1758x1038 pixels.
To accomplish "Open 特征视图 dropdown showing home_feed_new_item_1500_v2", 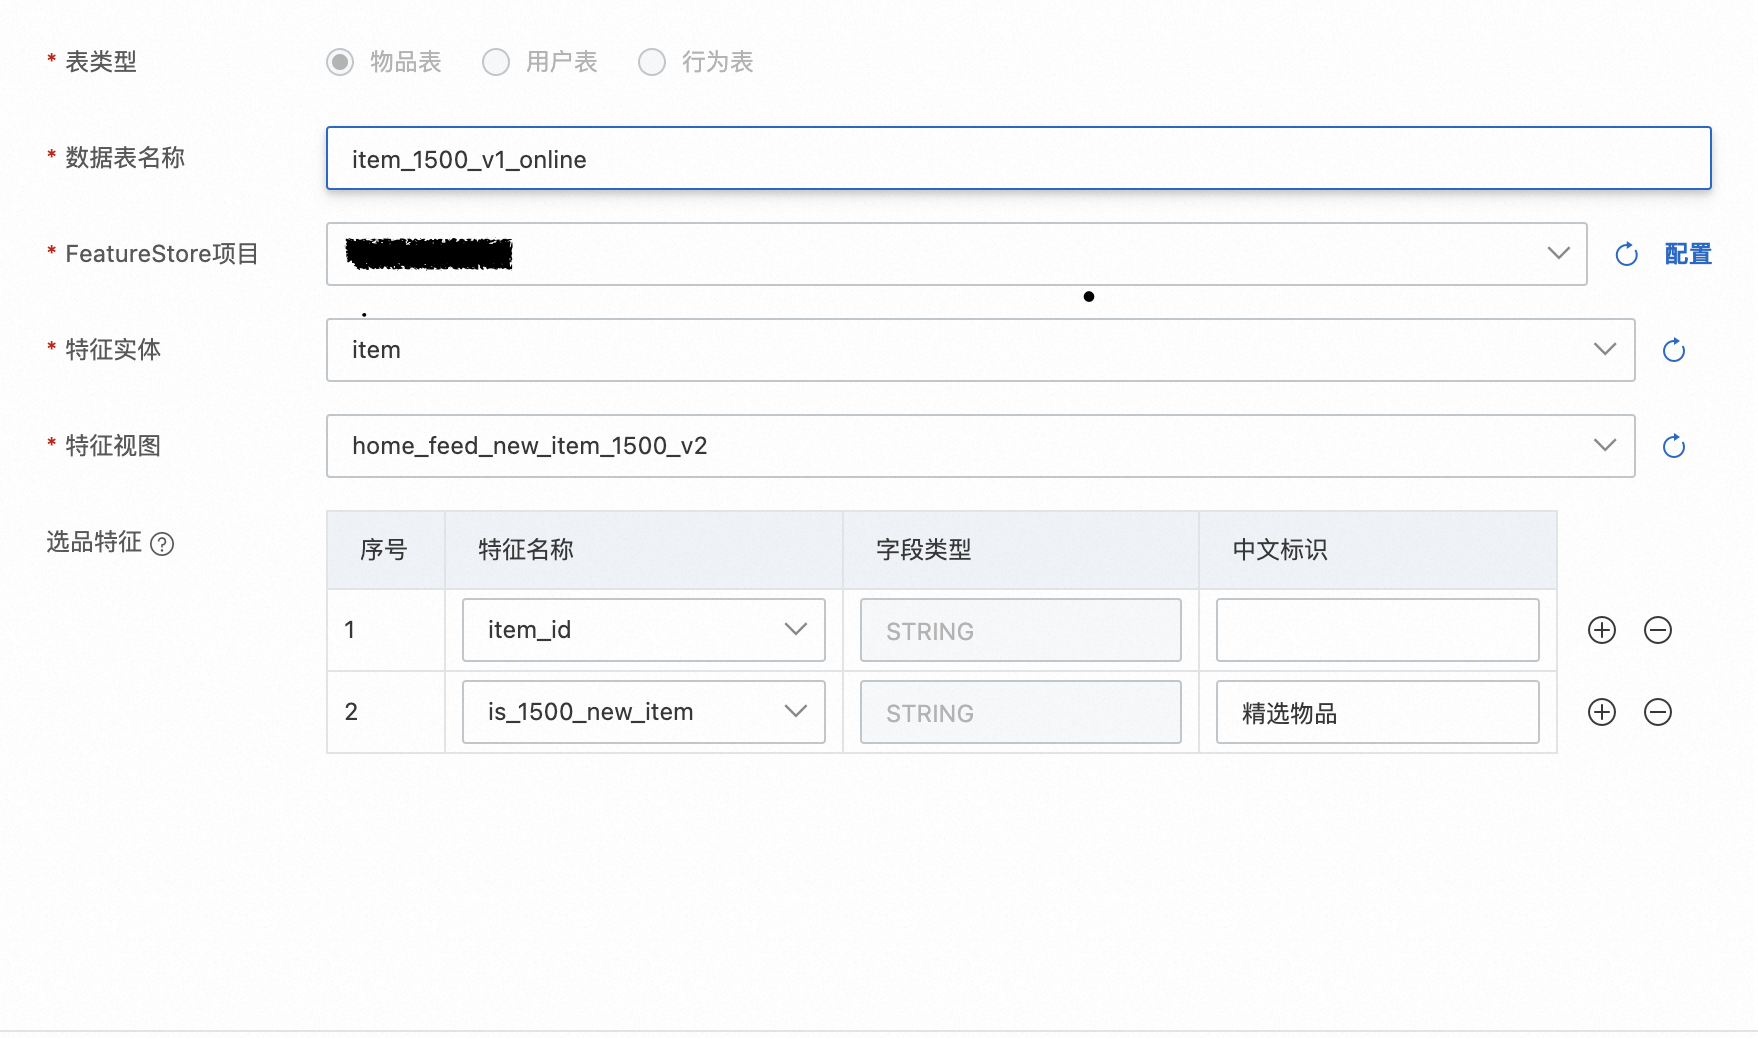I will pyautogui.click(x=980, y=446).
